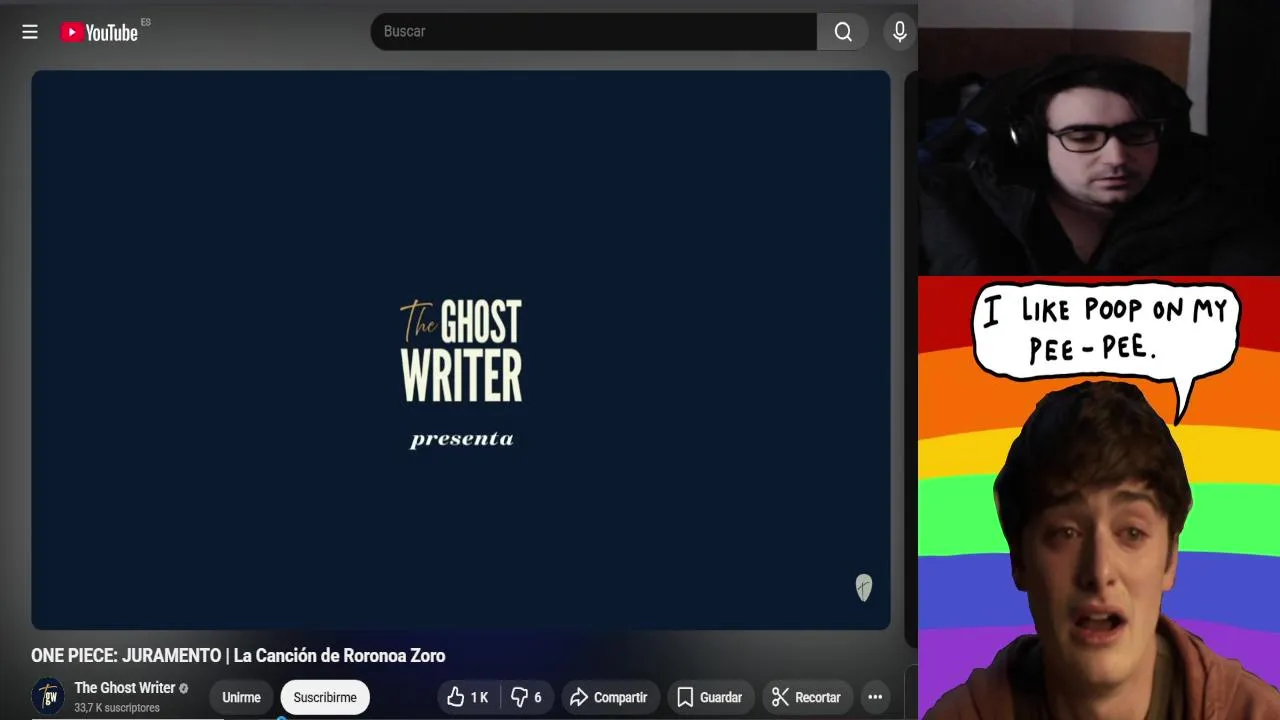Go to YouTube home via logo
Viewport: 1280px width, 720px height.
tap(99, 32)
